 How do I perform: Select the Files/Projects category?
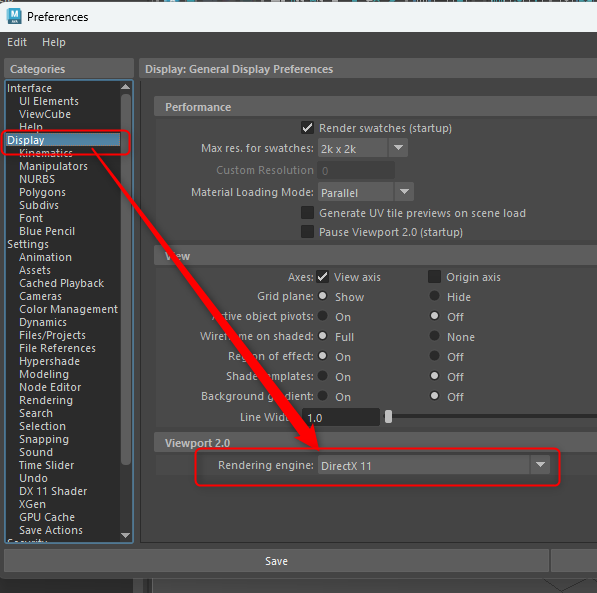[x=52, y=335]
